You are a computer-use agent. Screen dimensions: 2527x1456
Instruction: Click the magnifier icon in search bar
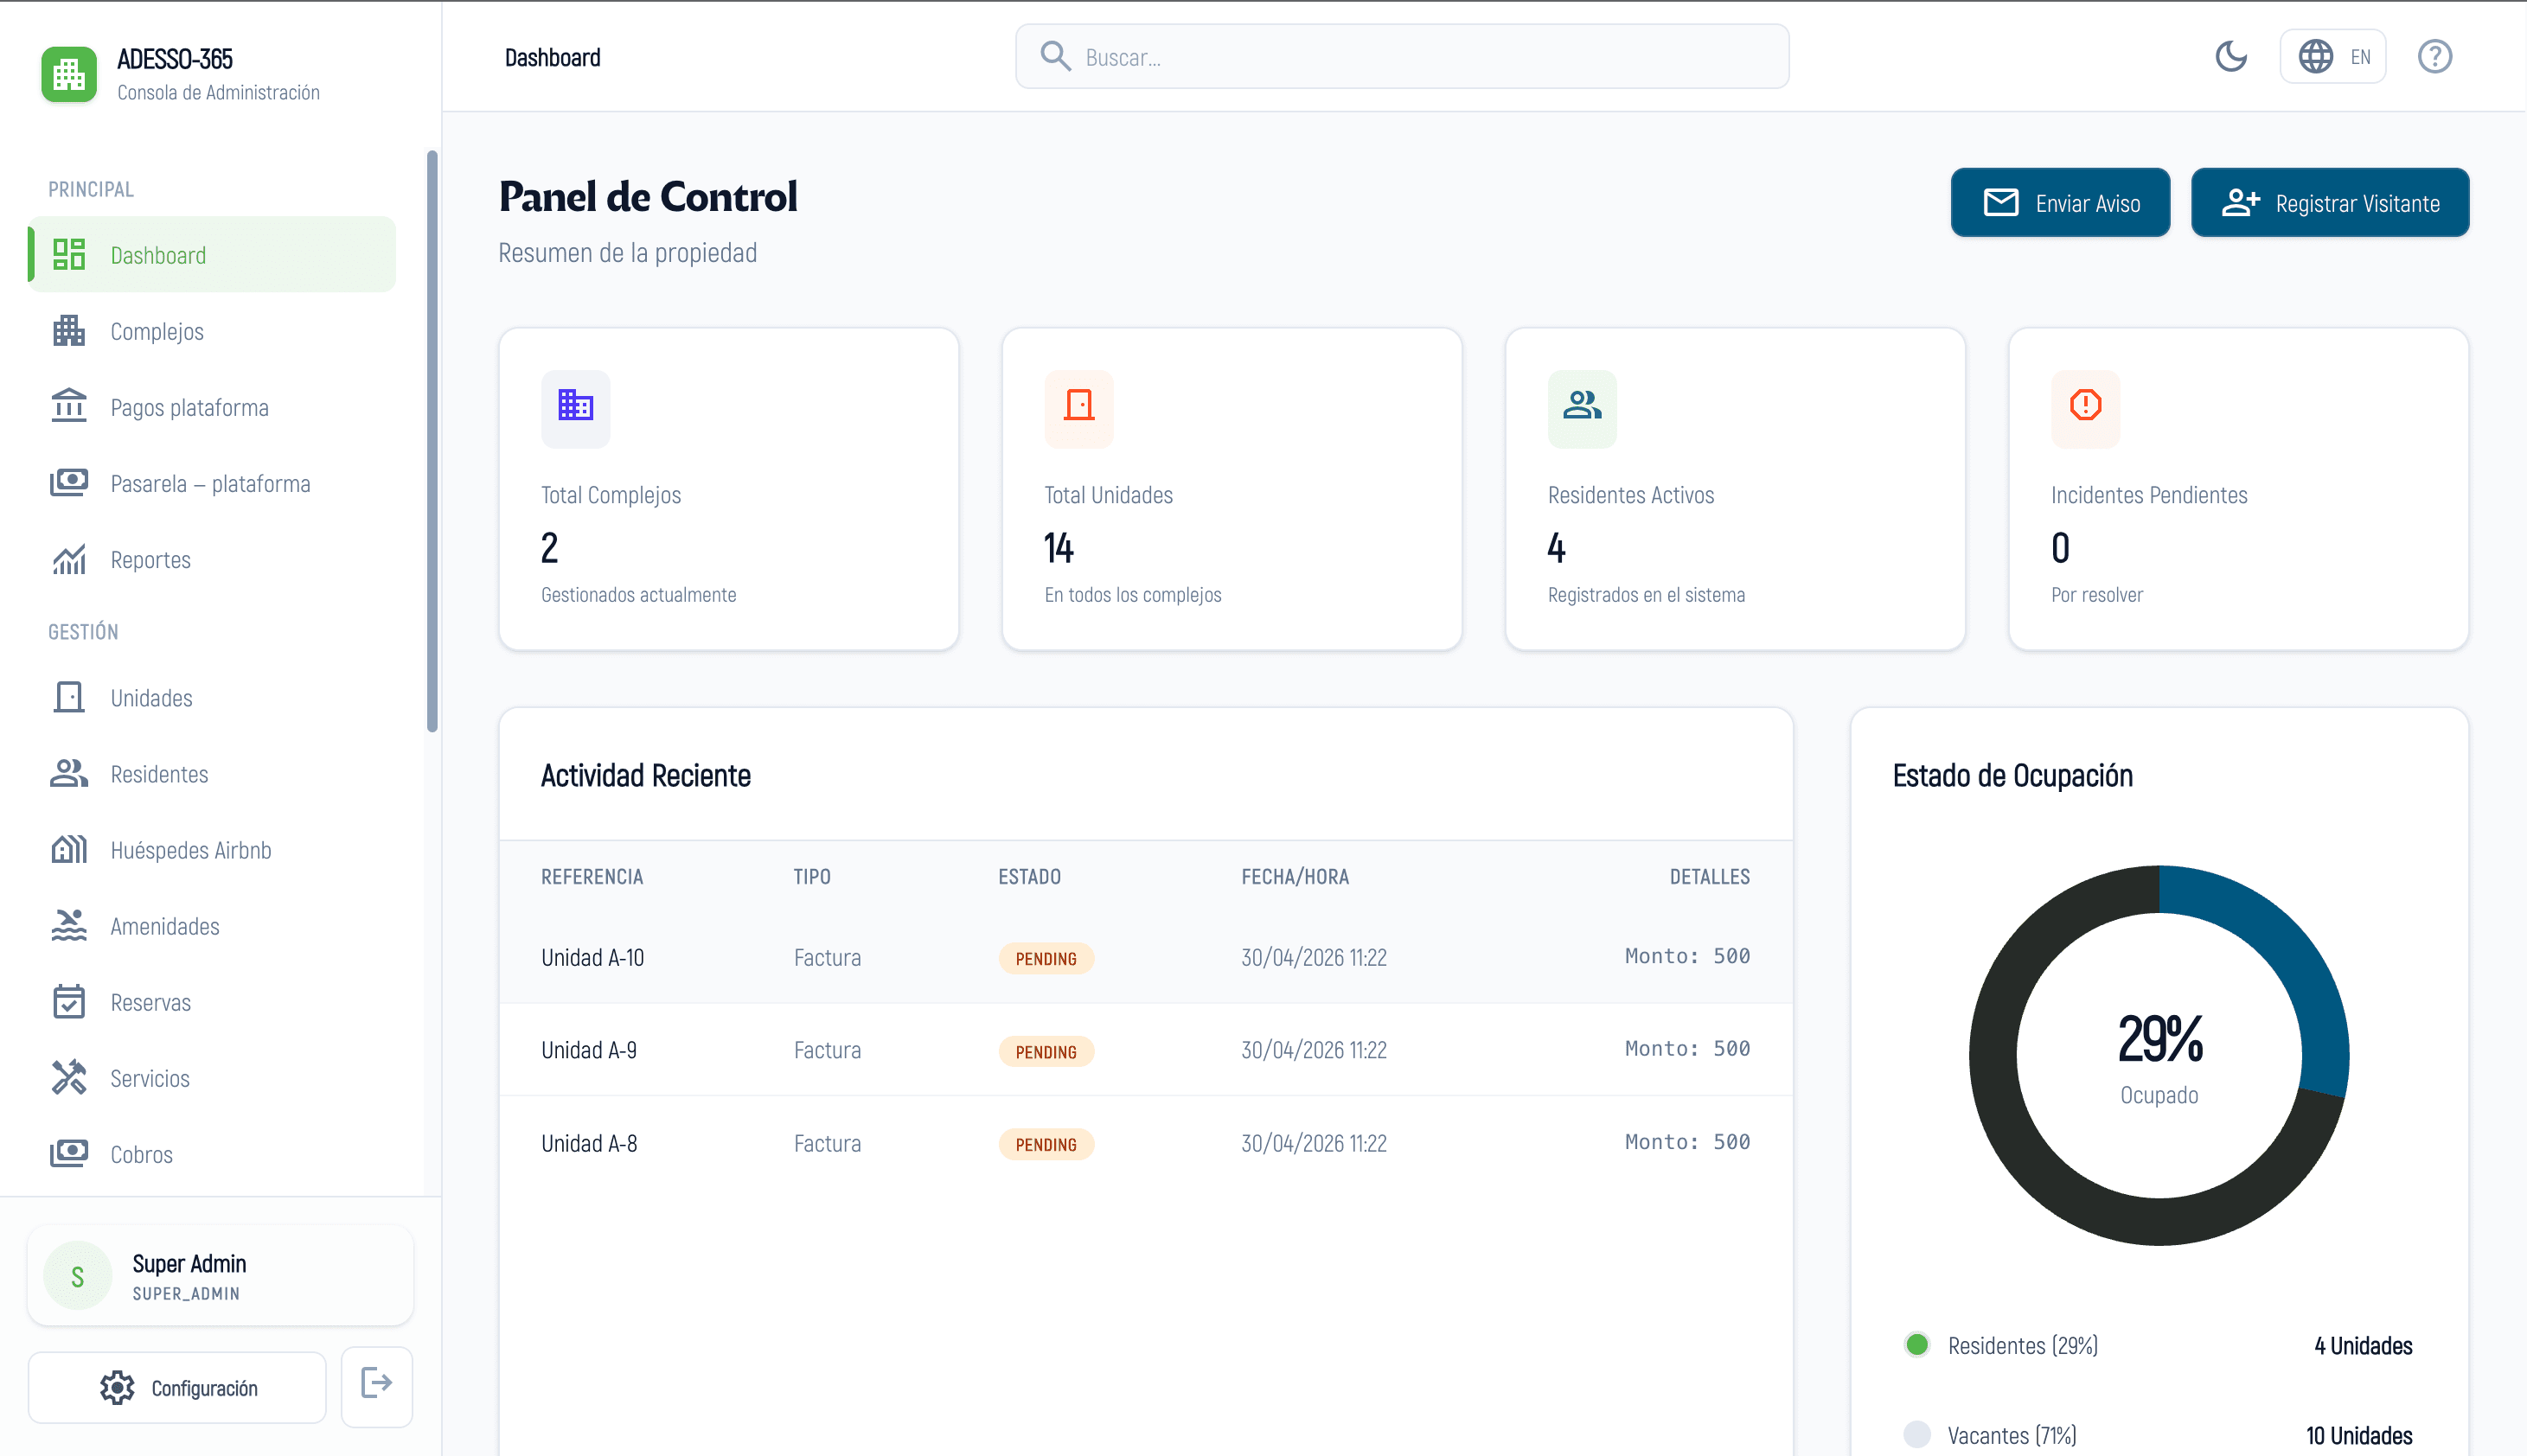pyautogui.click(x=1055, y=56)
